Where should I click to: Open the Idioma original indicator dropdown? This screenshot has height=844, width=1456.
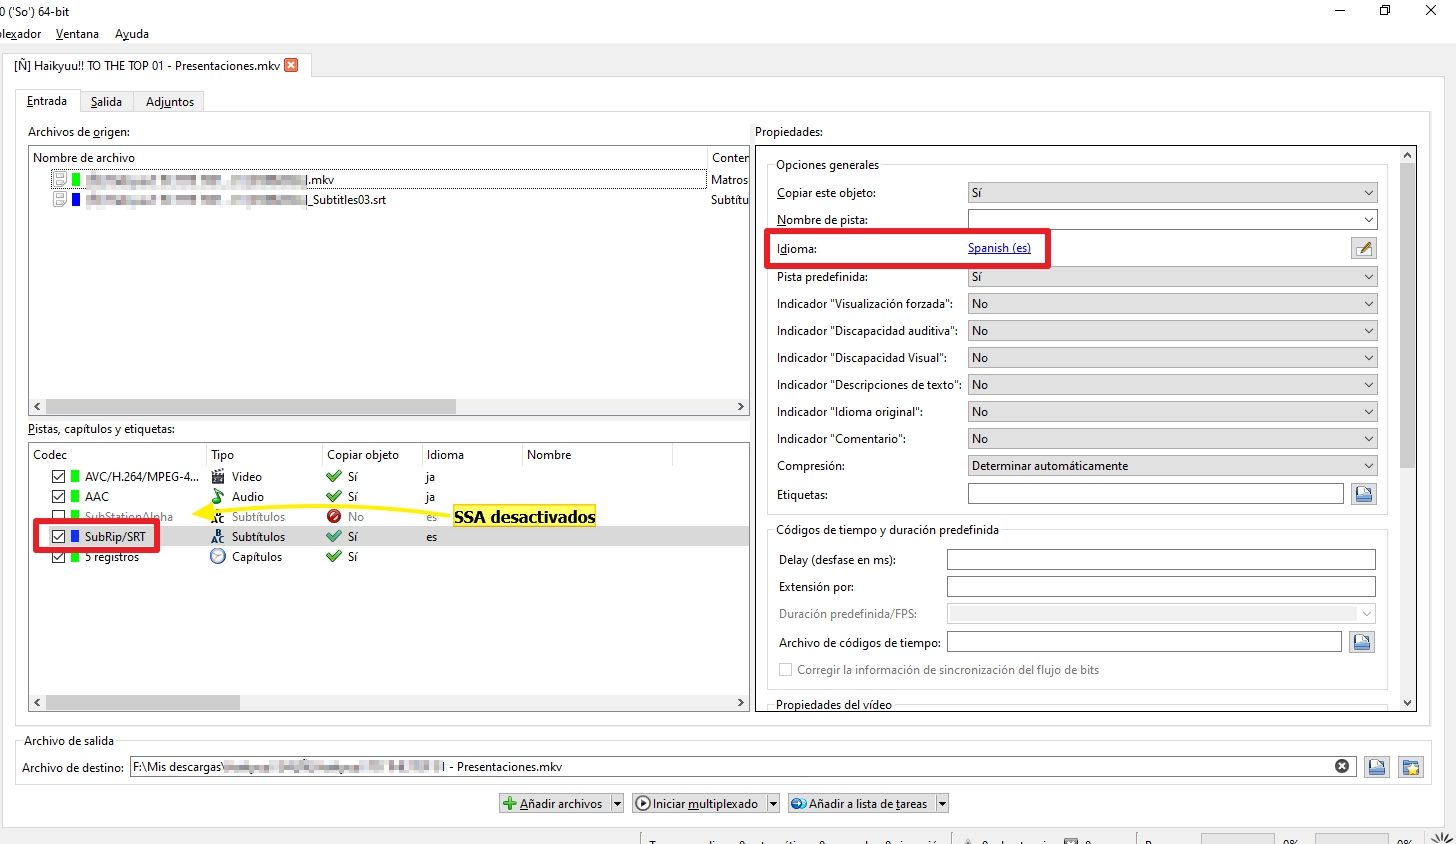pos(1172,412)
